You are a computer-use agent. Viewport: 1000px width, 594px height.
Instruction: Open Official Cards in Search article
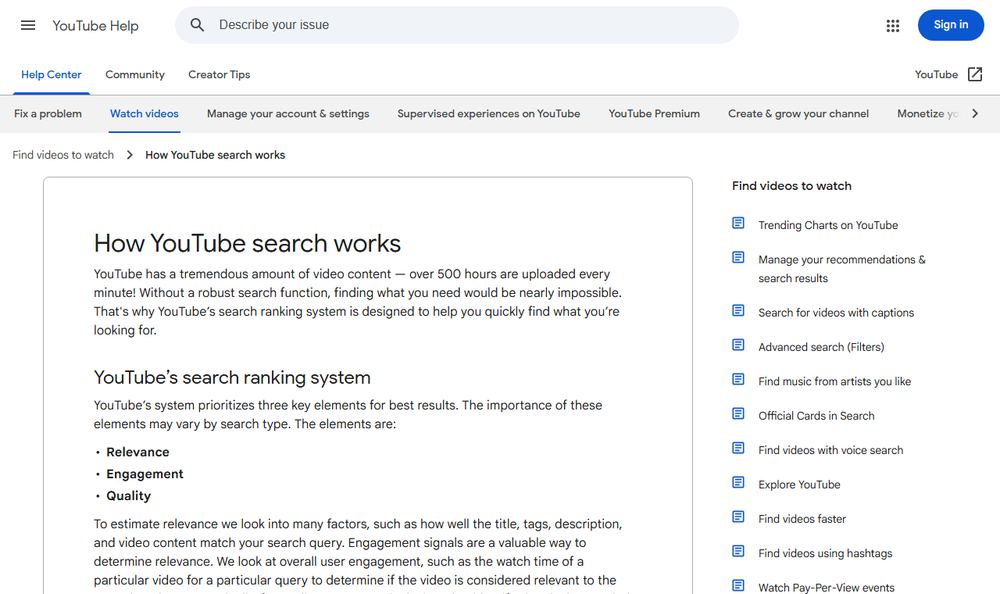pos(816,416)
